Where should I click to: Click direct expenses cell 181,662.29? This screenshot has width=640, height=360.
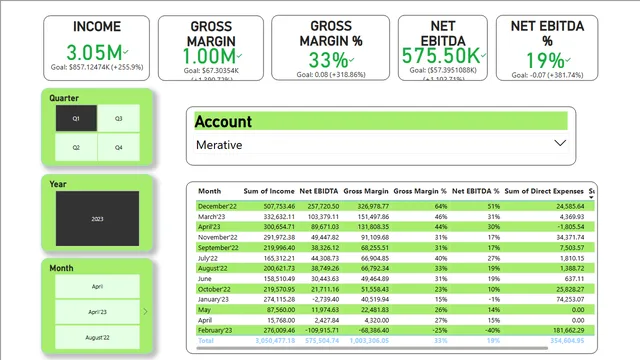point(568,330)
